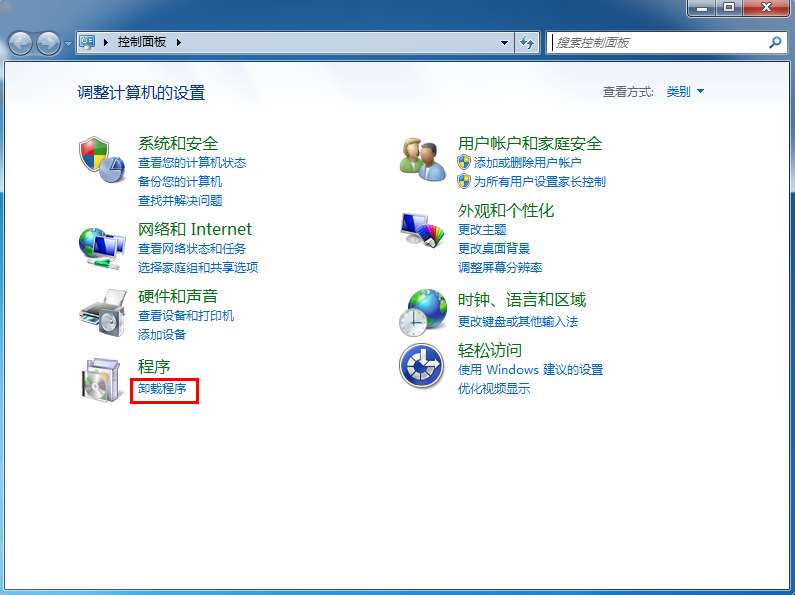Click the 卸载程序 link
Image resolution: width=795 pixels, height=595 pixels.
click(162, 388)
